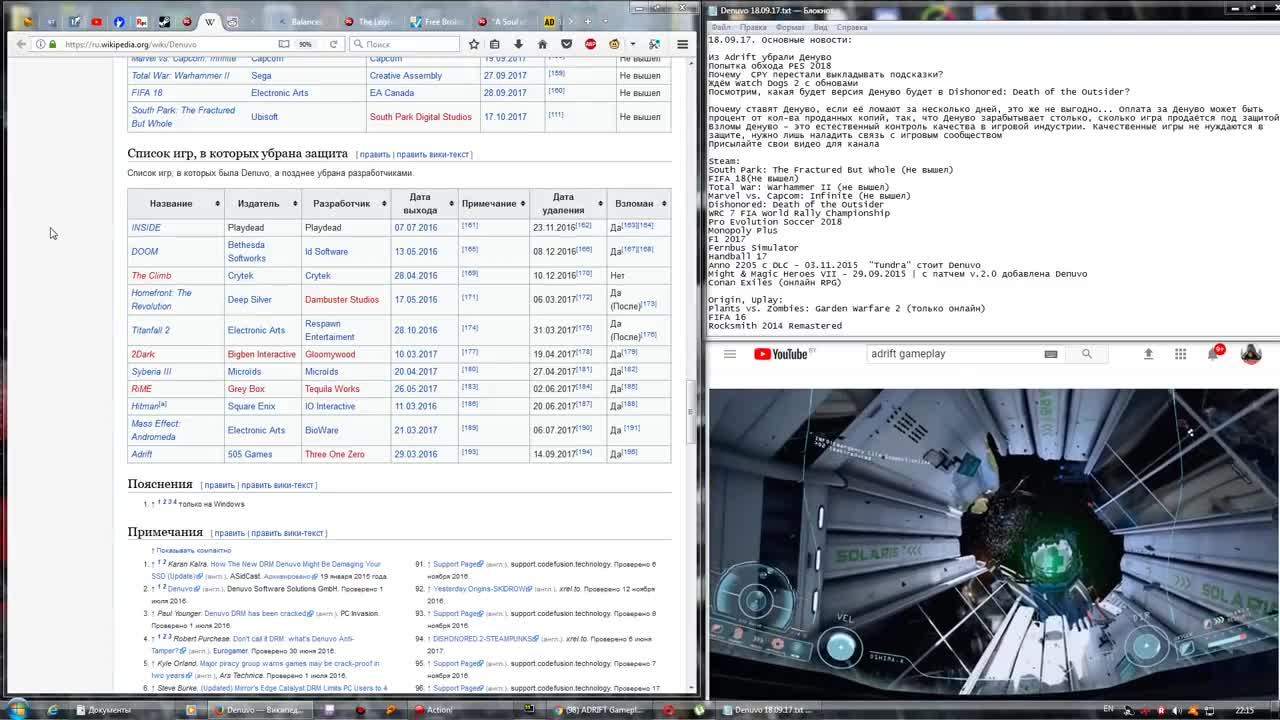The height and width of the screenshot is (720, 1280).
Task: Open the Mass Effect: Andromeda link
Action: pos(156,430)
